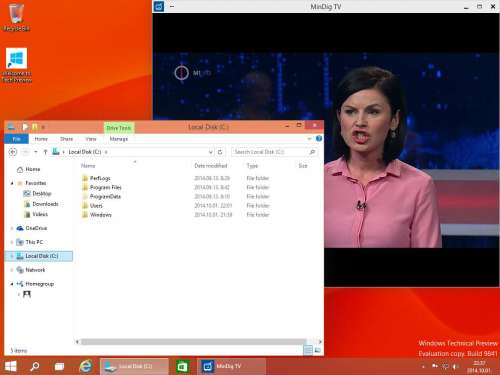Select the Windows folder
The height and width of the screenshot is (375, 500).
click(x=97, y=215)
